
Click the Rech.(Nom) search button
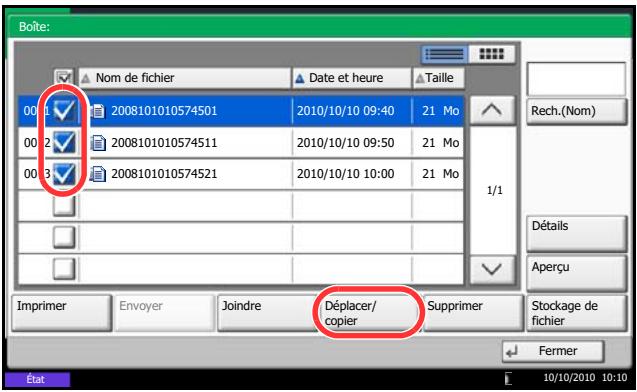pyautogui.click(x=576, y=111)
